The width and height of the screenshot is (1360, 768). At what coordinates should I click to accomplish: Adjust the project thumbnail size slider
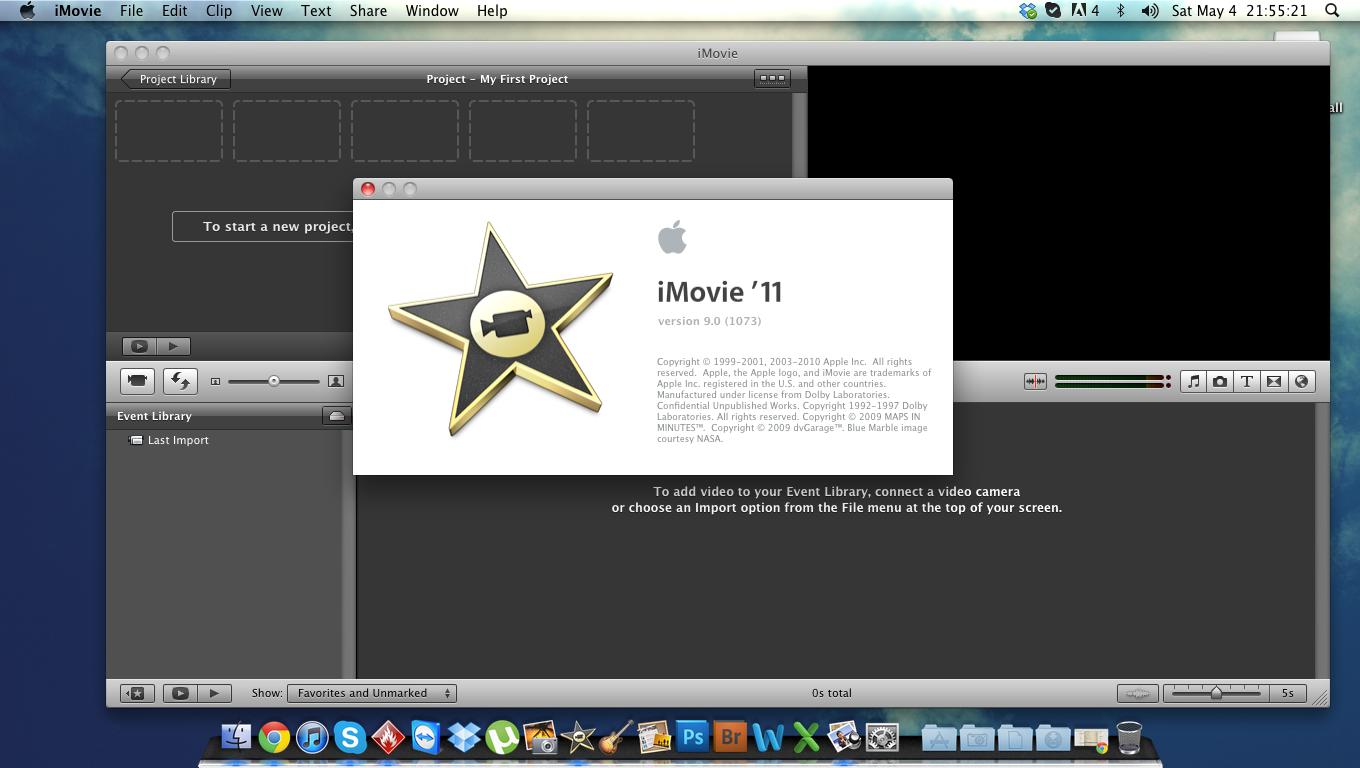273,381
